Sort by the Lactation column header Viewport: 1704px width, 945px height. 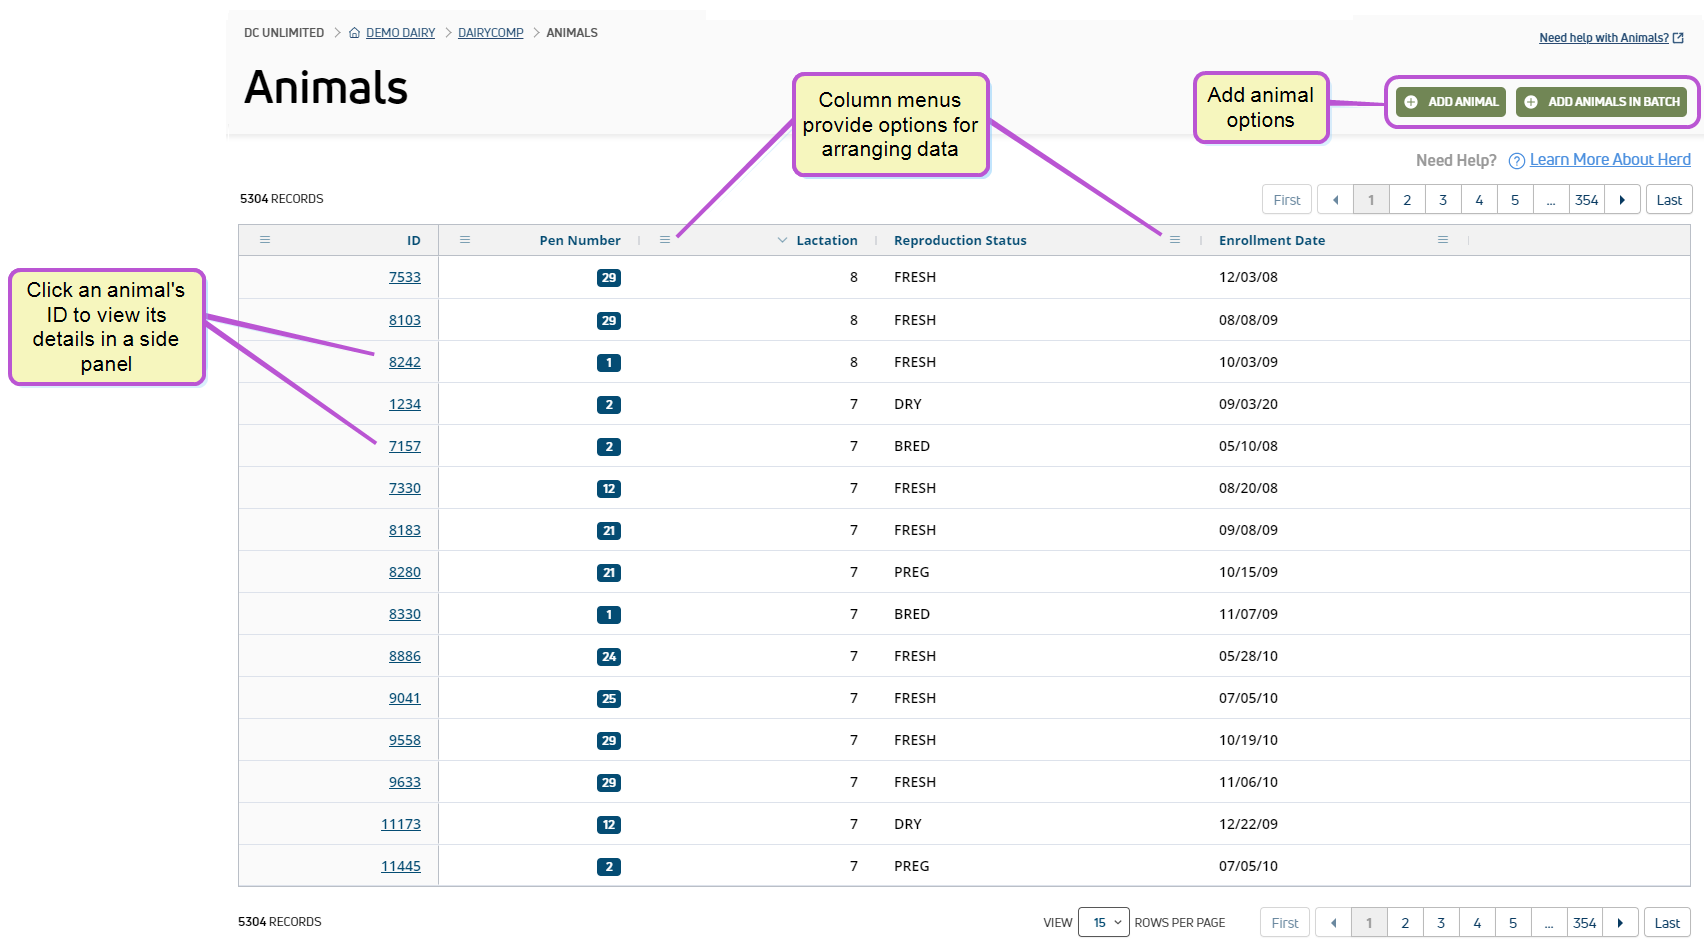coord(827,241)
